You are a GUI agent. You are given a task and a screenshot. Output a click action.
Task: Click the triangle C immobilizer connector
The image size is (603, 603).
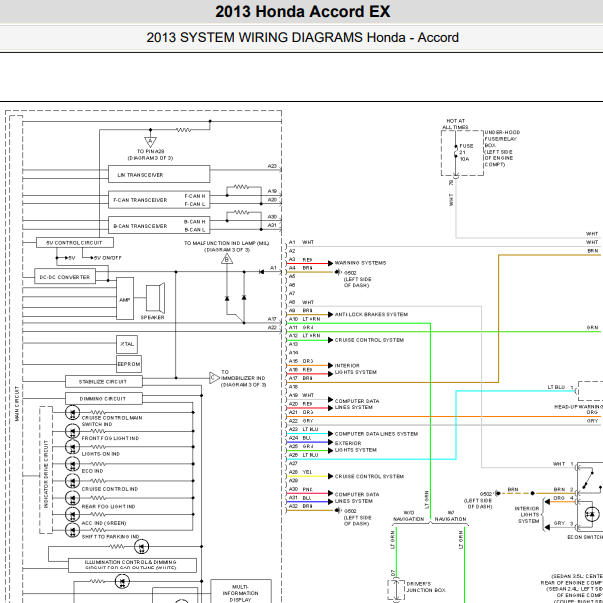[215, 378]
